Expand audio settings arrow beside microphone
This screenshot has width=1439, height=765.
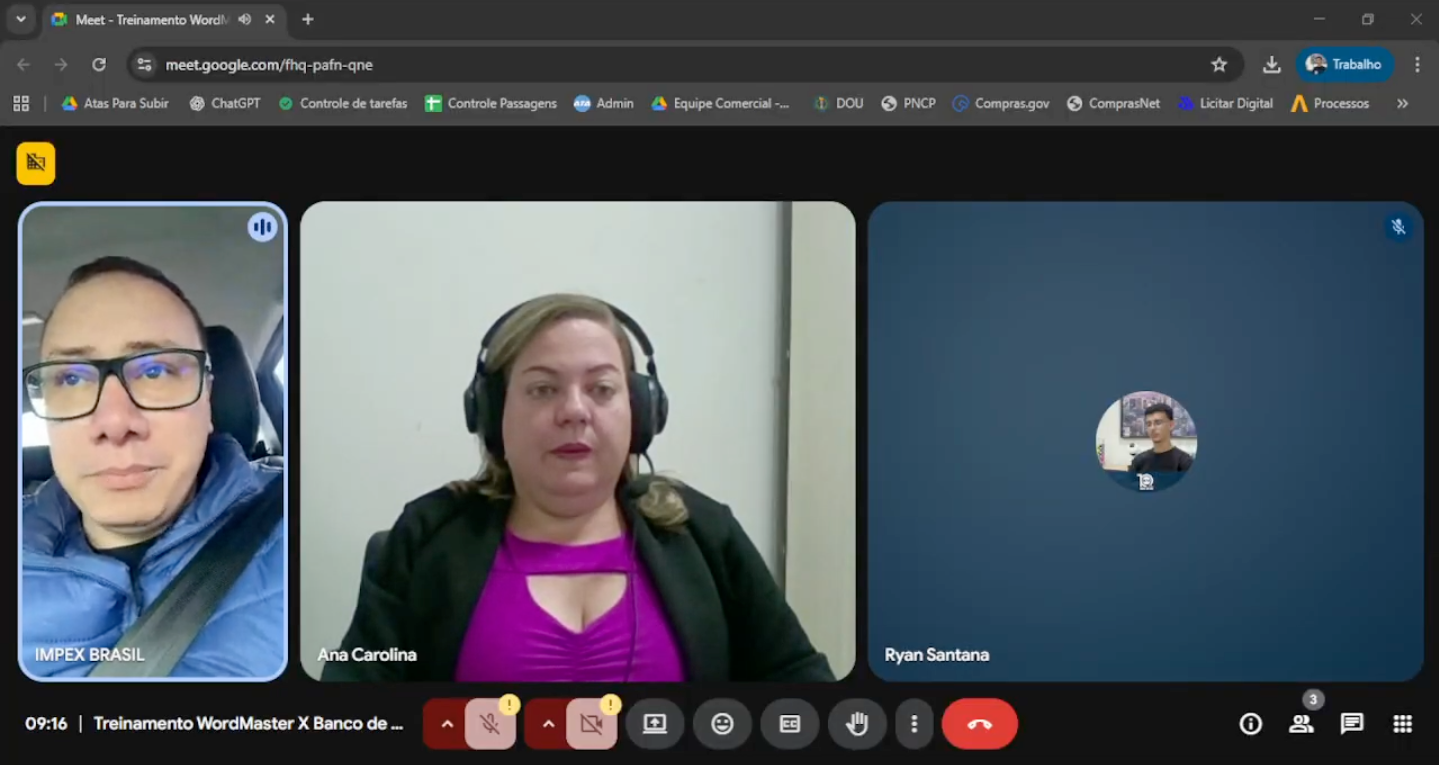click(x=446, y=724)
